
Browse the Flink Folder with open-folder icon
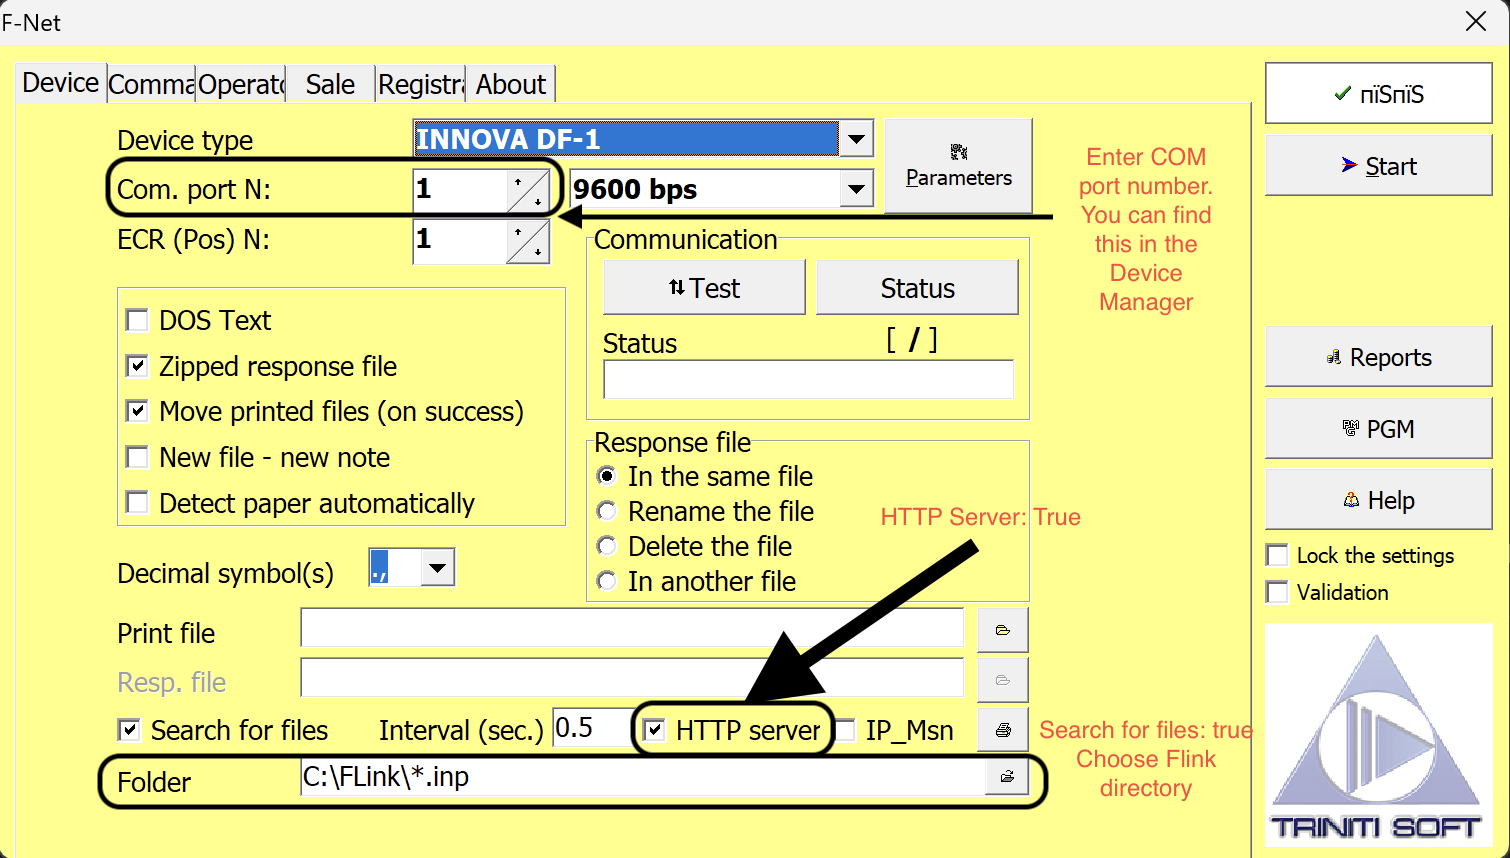tap(1007, 776)
